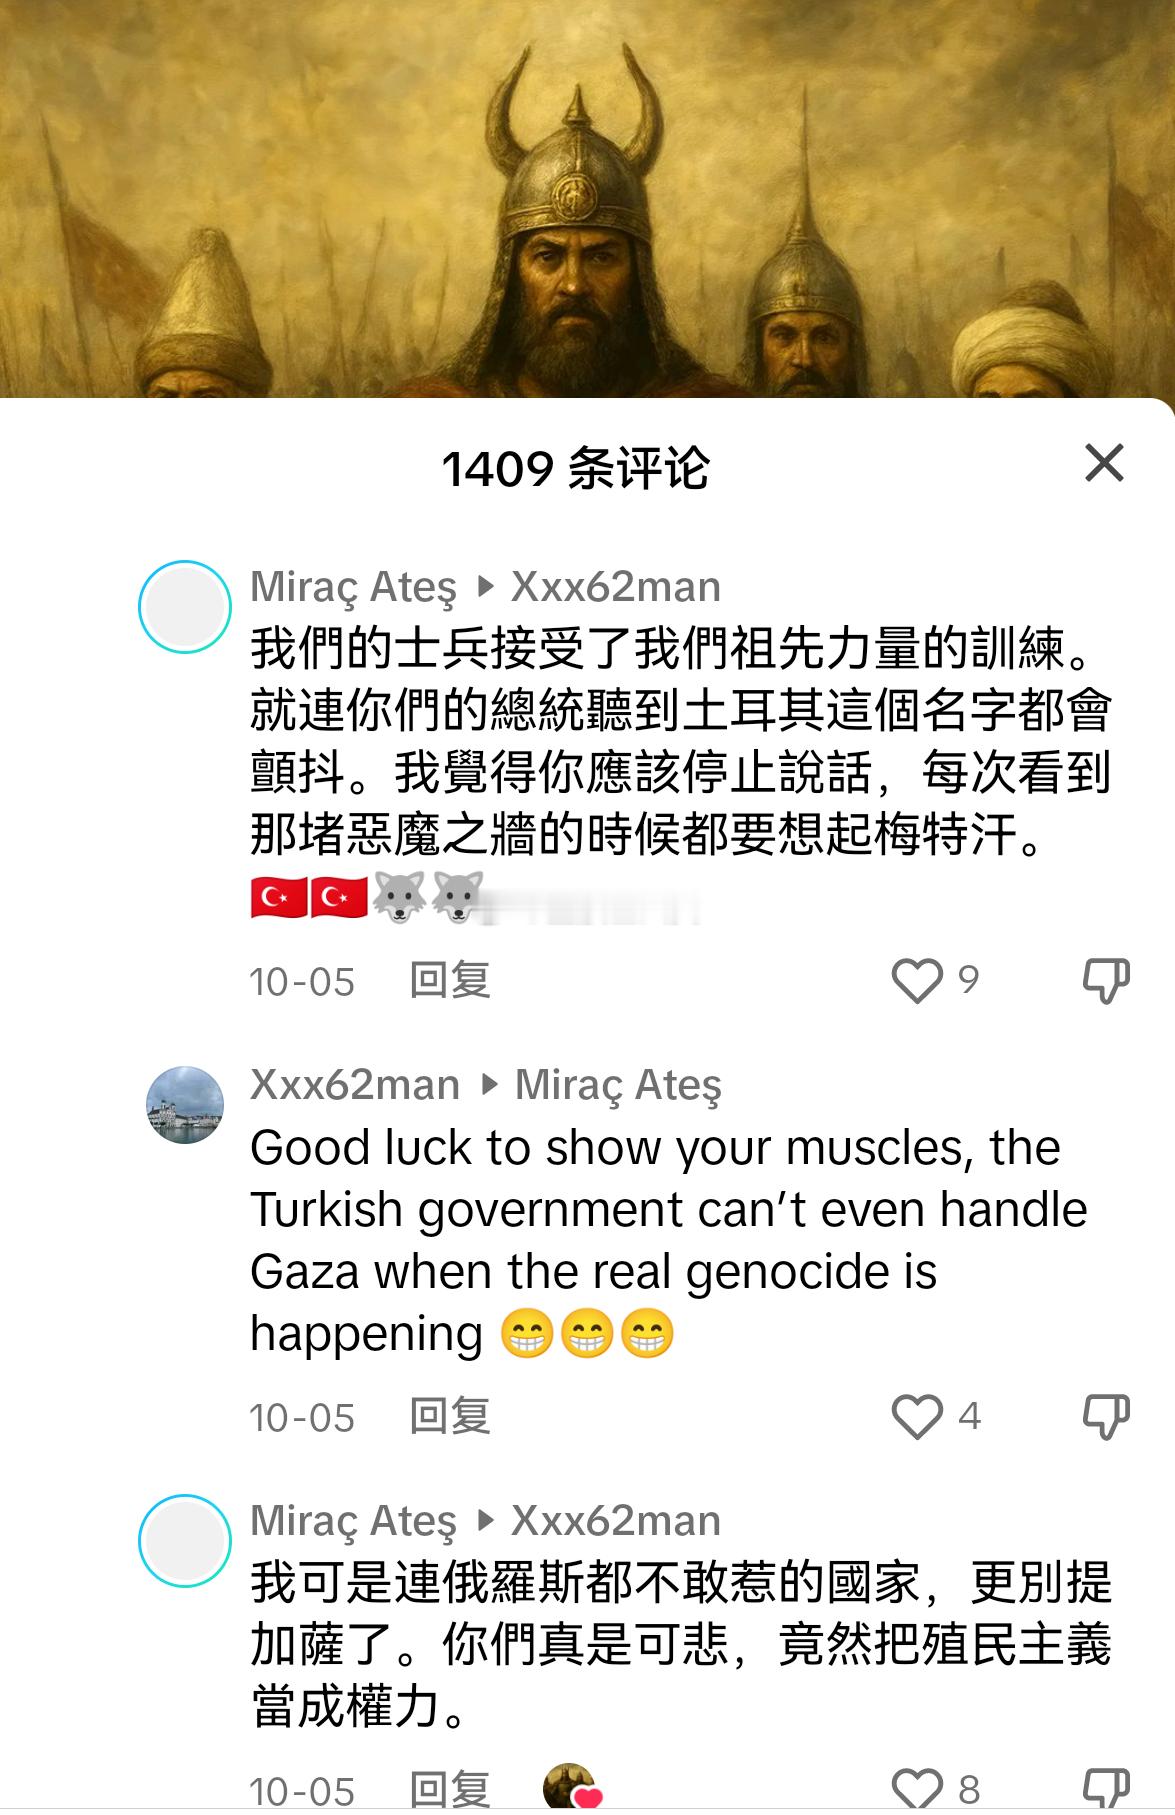Tap Xxx62man reply target in first comment
The image size is (1175, 1815).
[616, 587]
